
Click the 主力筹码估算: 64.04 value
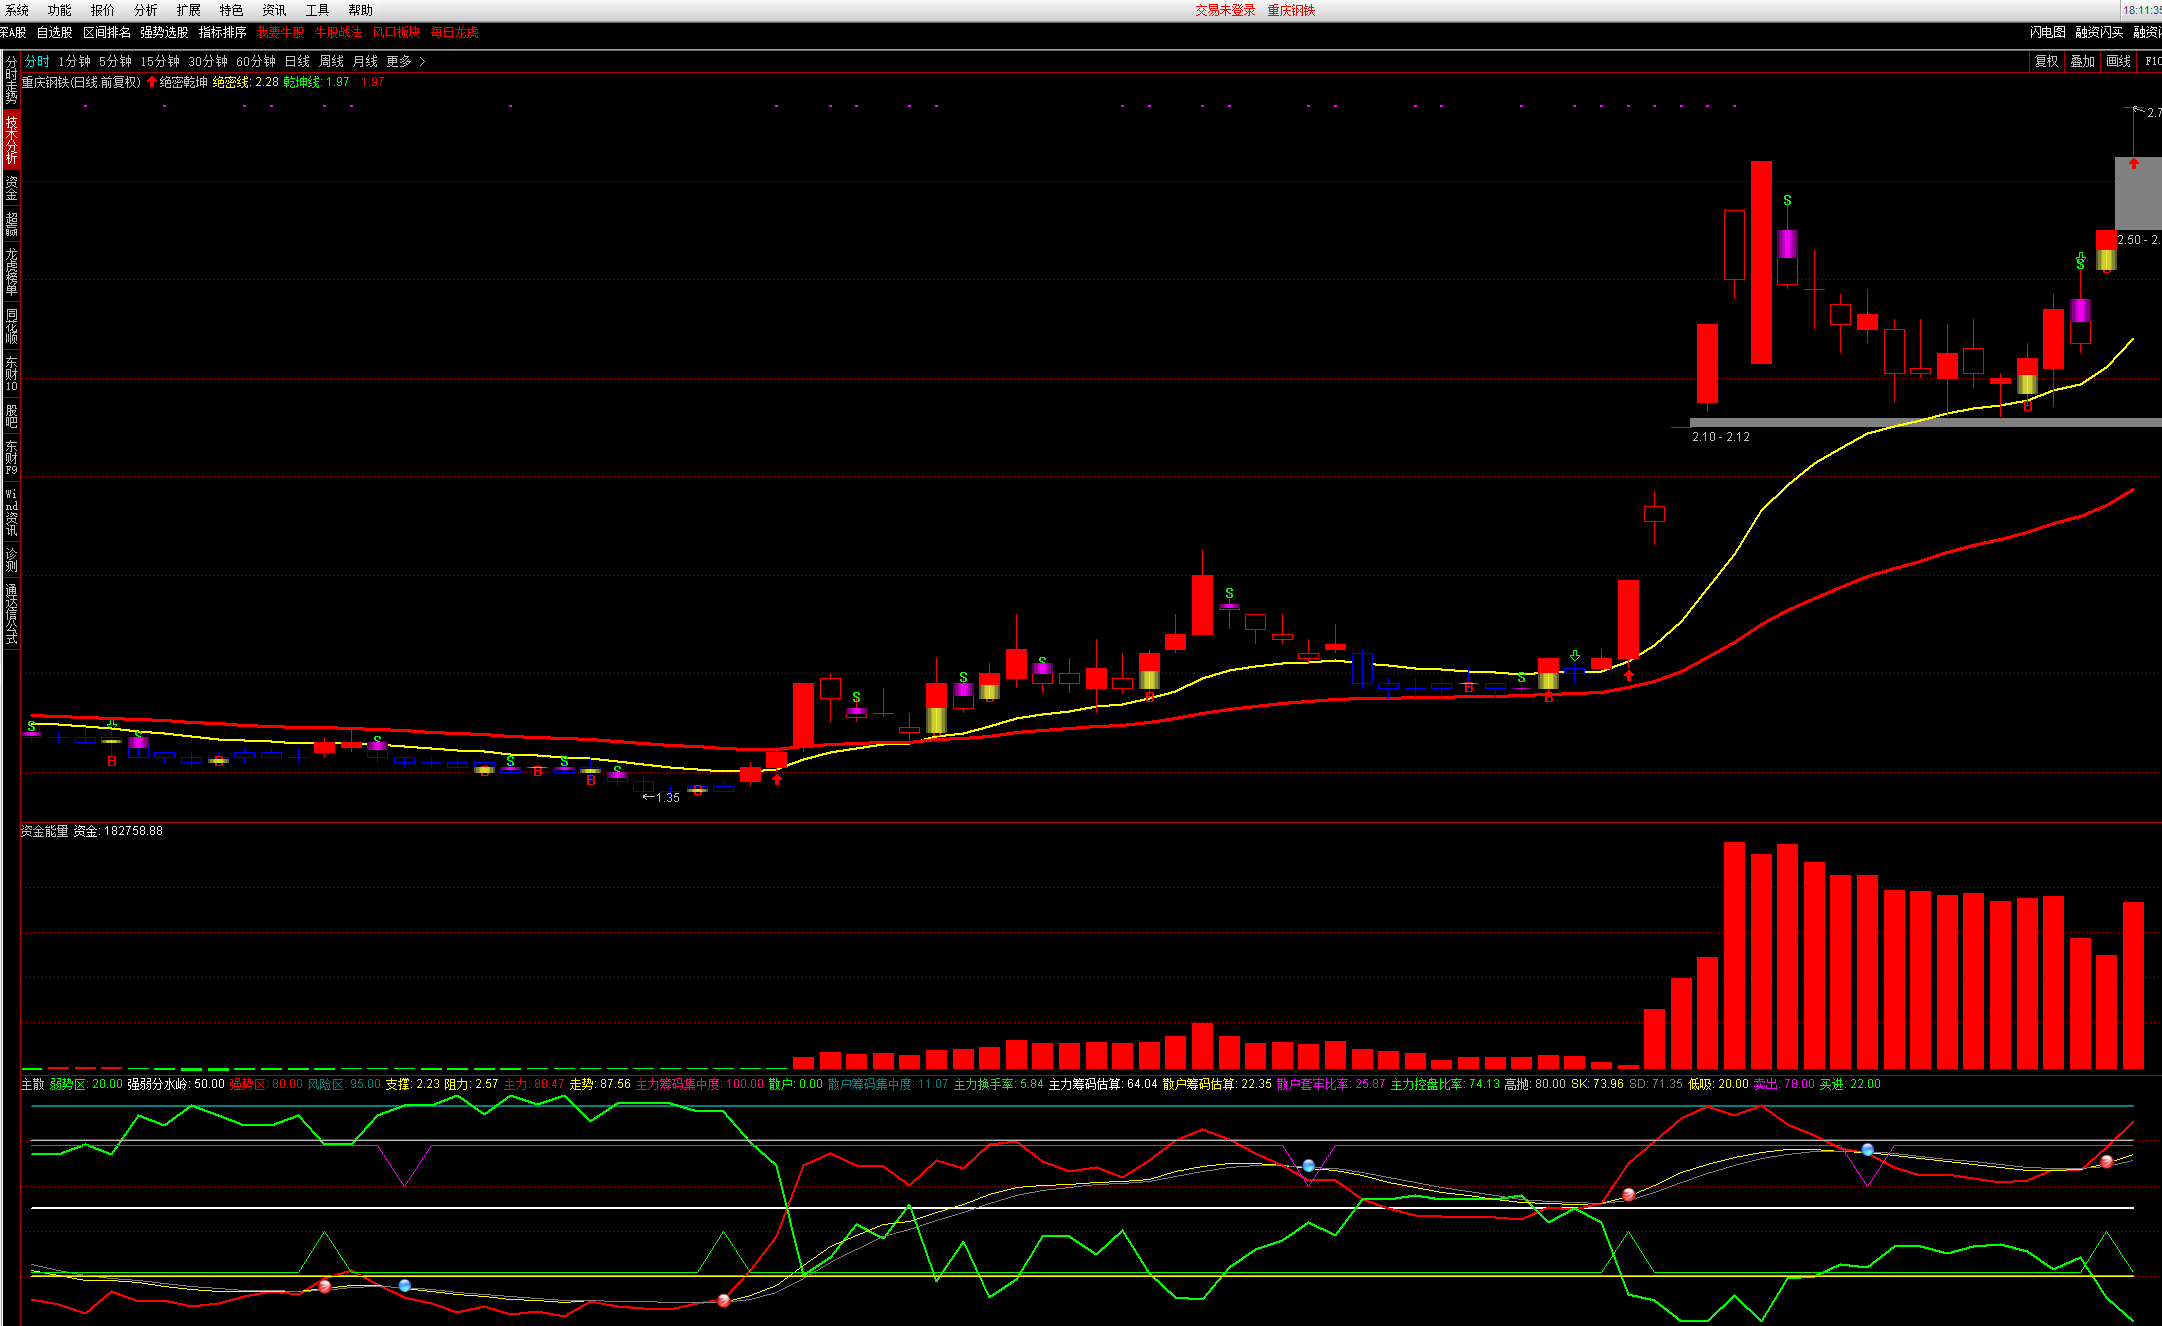(x=1103, y=1084)
